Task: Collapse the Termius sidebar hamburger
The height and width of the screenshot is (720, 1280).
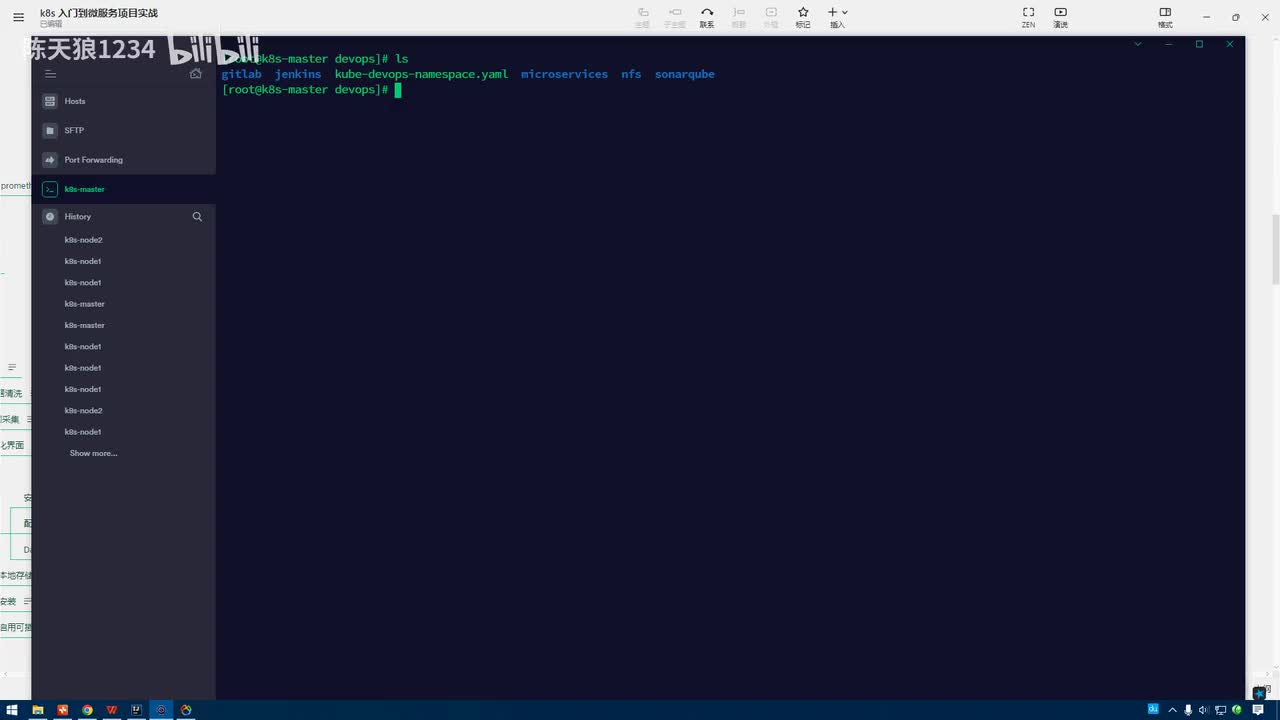Action: coord(51,73)
